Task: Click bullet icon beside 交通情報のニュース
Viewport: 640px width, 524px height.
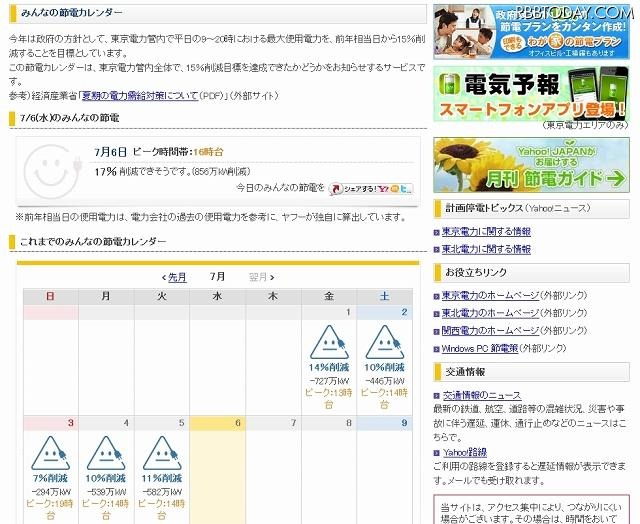Action: [437, 396]
